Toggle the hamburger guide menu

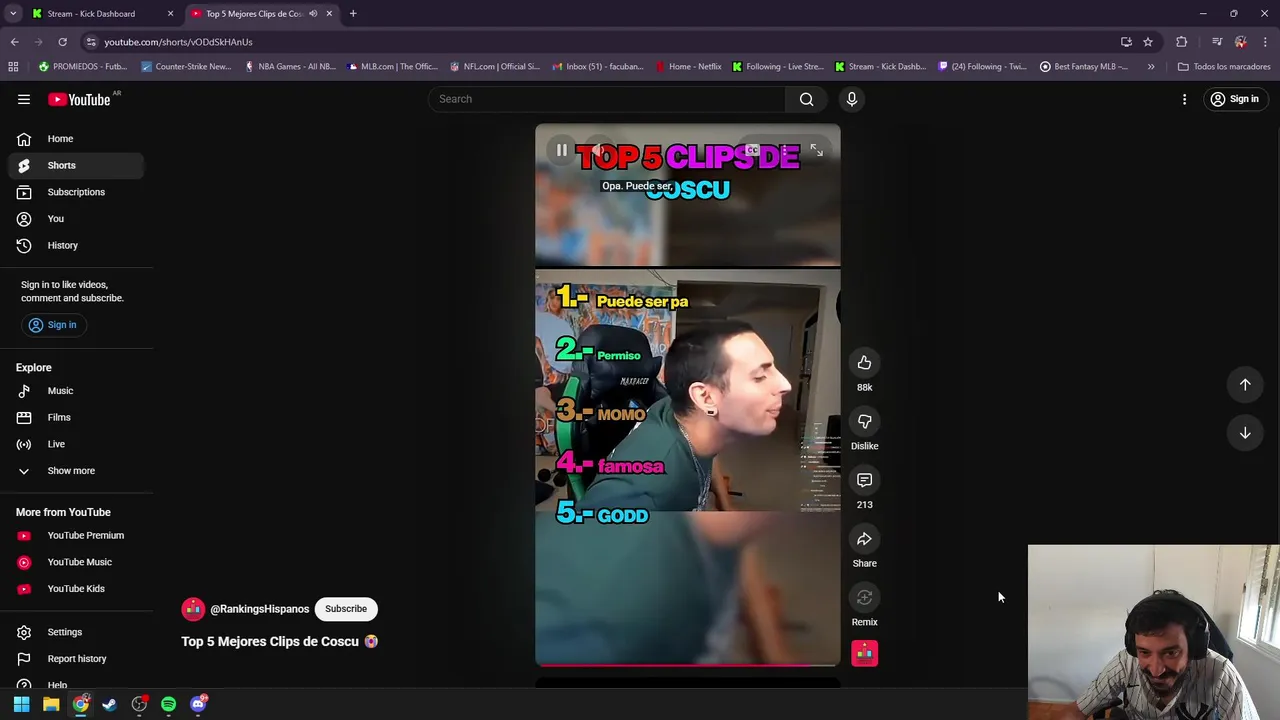pos(24,99)
